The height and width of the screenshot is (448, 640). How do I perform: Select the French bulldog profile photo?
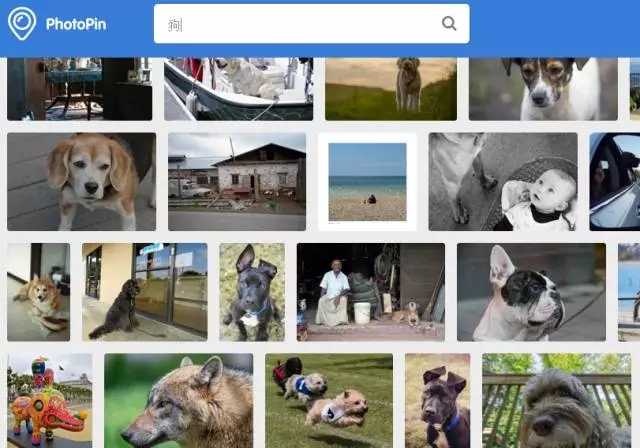[531, 292]
